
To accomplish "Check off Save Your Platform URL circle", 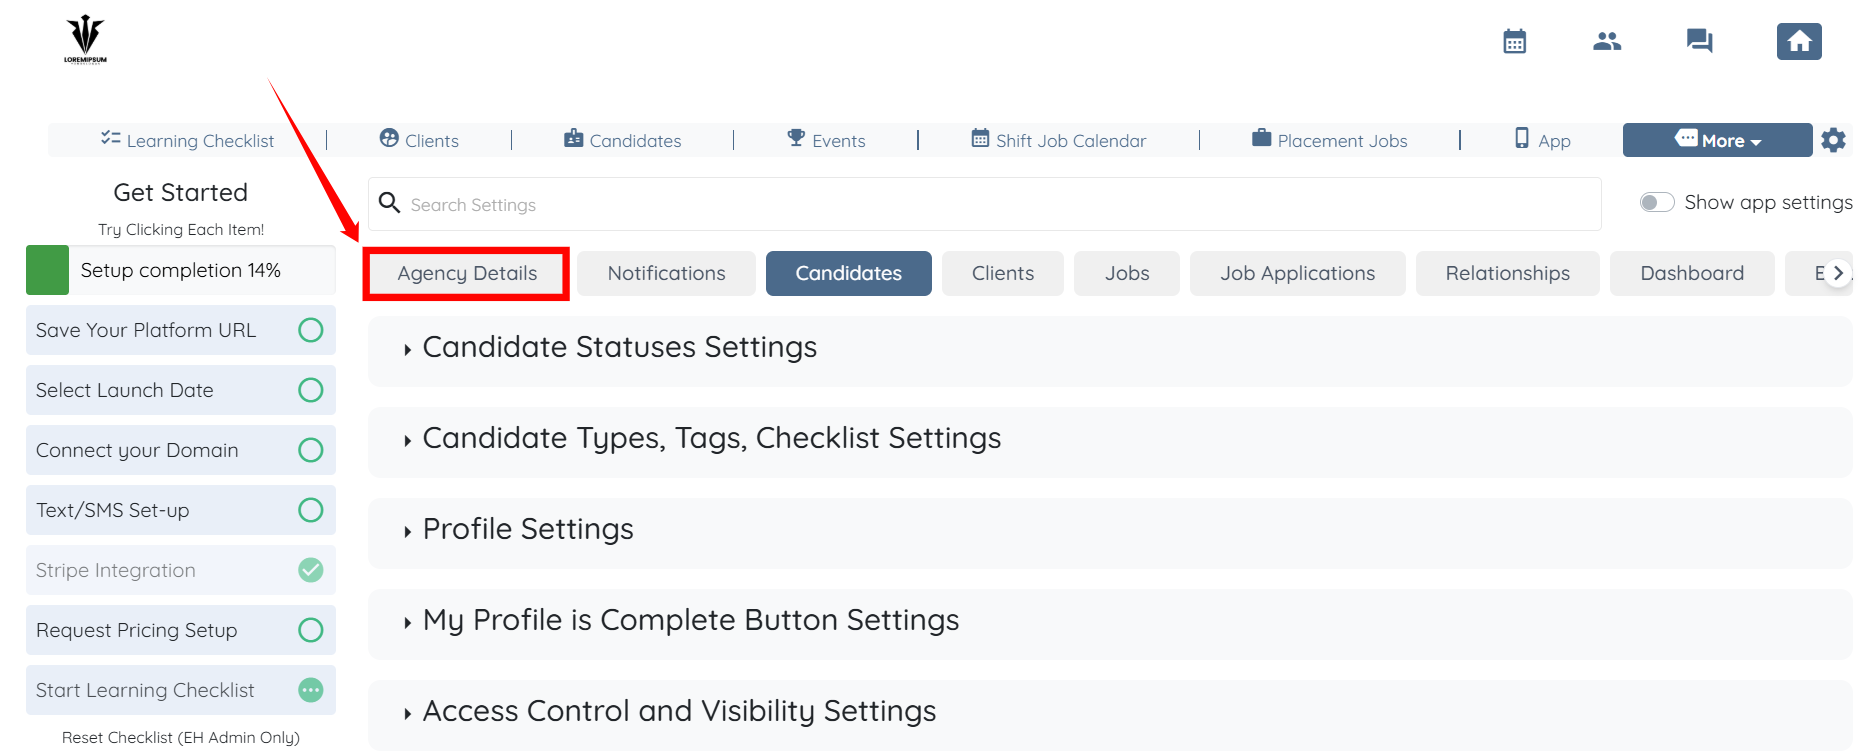I will pyautogui.click(x=311, y=330).
